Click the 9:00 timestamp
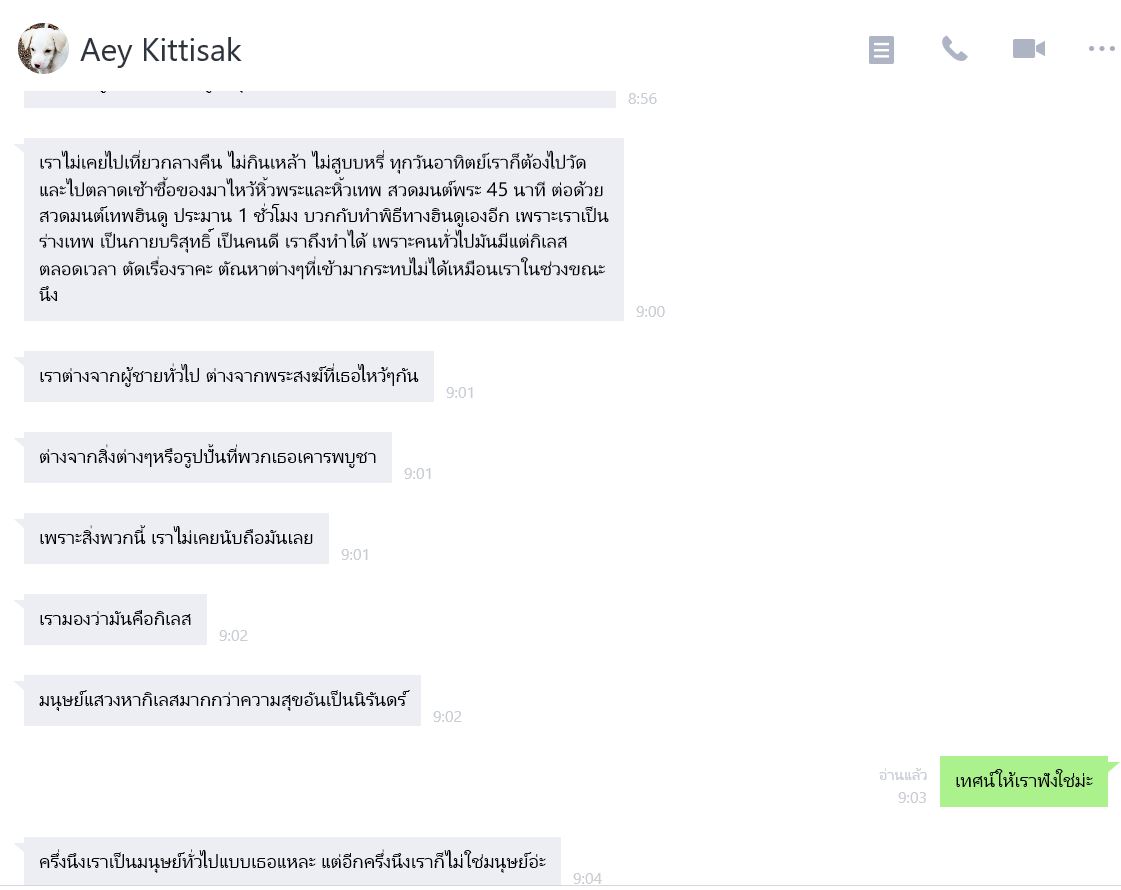 (x=650, y=312)
